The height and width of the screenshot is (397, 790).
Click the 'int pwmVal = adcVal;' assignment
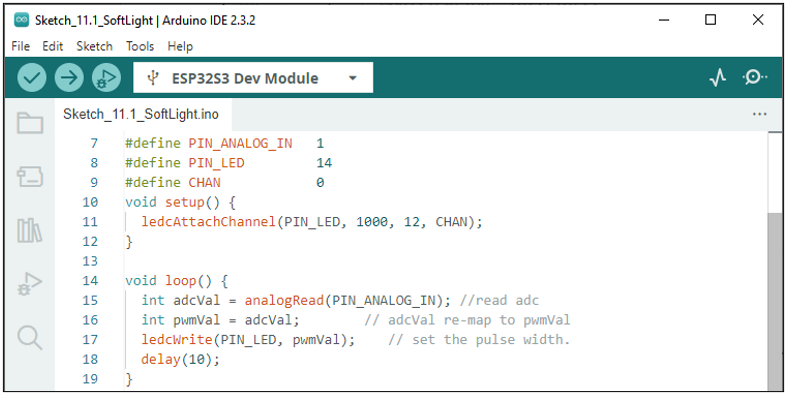pos(221,320)
